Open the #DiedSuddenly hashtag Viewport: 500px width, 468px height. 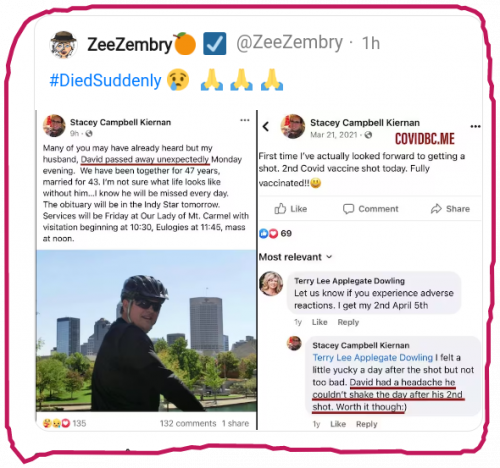pos(105,81)
